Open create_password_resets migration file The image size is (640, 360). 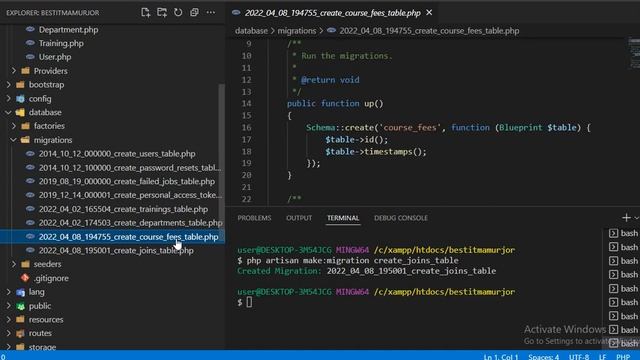[130, 167]
